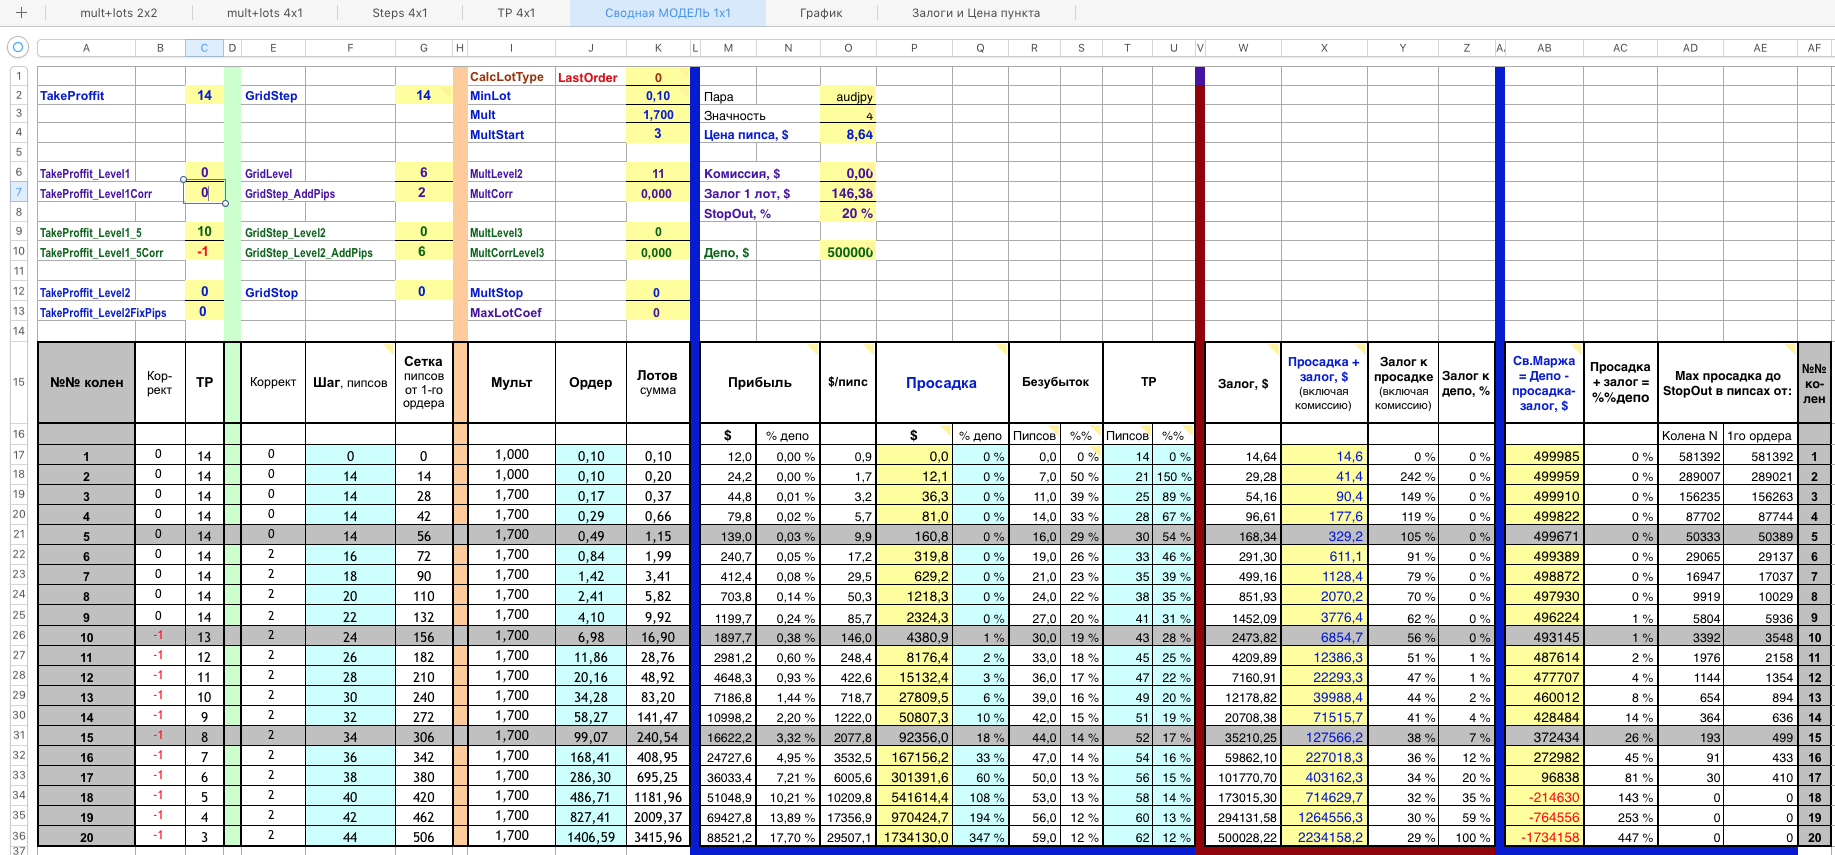Click the TakeProffit_Level1Corr label
The width and height of the screenshot is (1835, 855).
pyautogui.click(x=96, y=194)
